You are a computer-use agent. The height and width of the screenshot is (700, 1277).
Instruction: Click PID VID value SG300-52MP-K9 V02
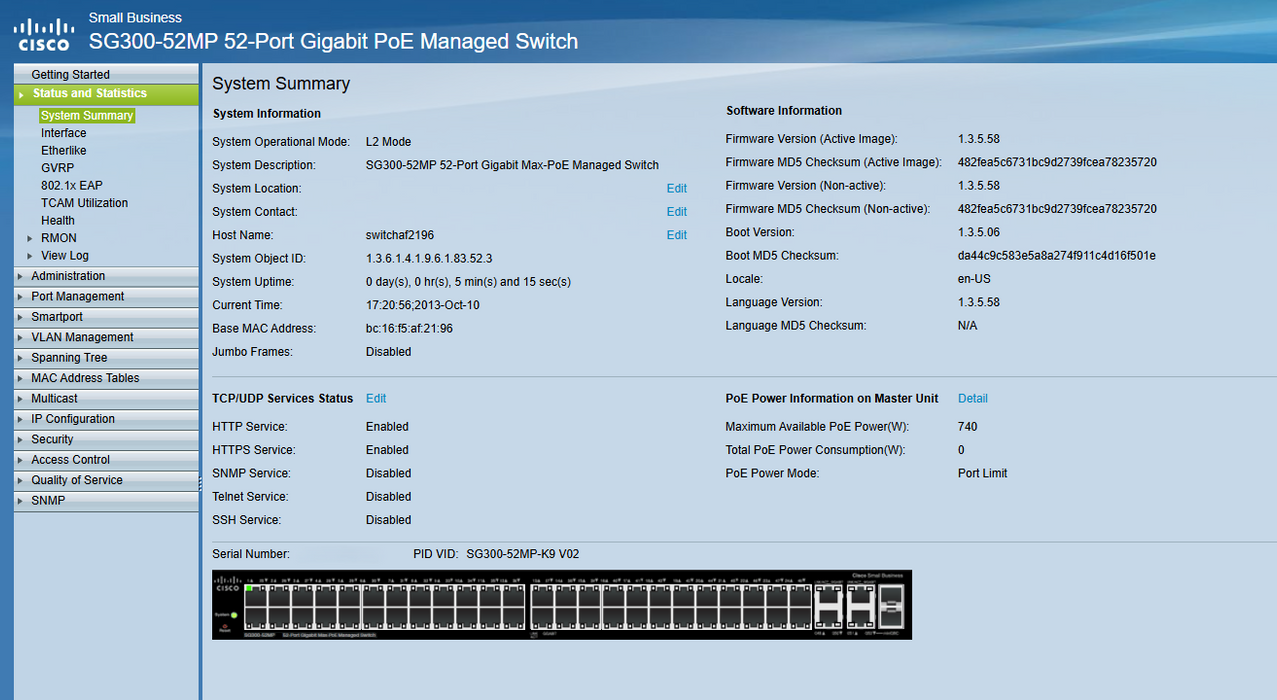[523, 553]
